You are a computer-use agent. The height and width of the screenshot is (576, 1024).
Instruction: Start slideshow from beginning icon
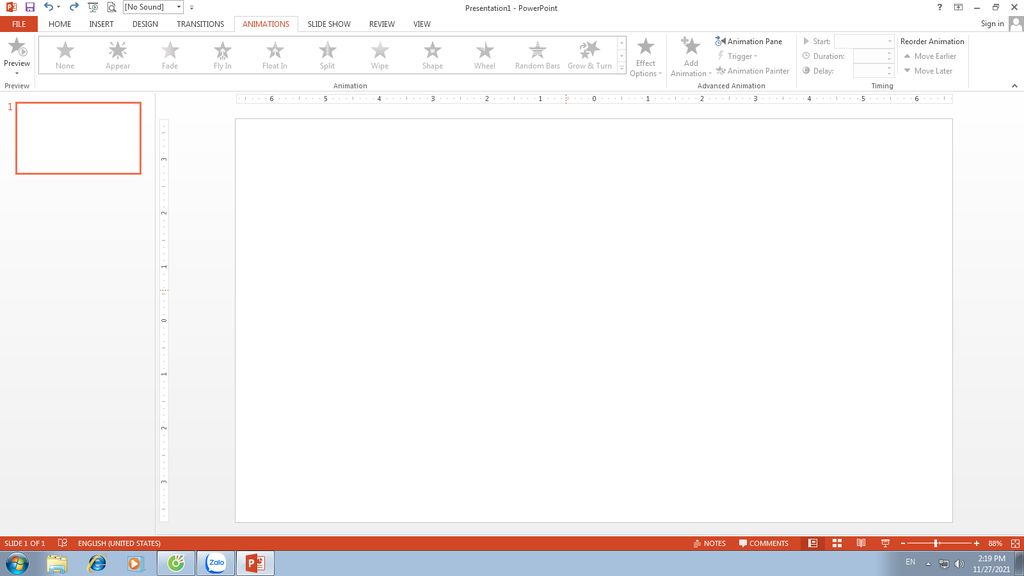(93, 7)
